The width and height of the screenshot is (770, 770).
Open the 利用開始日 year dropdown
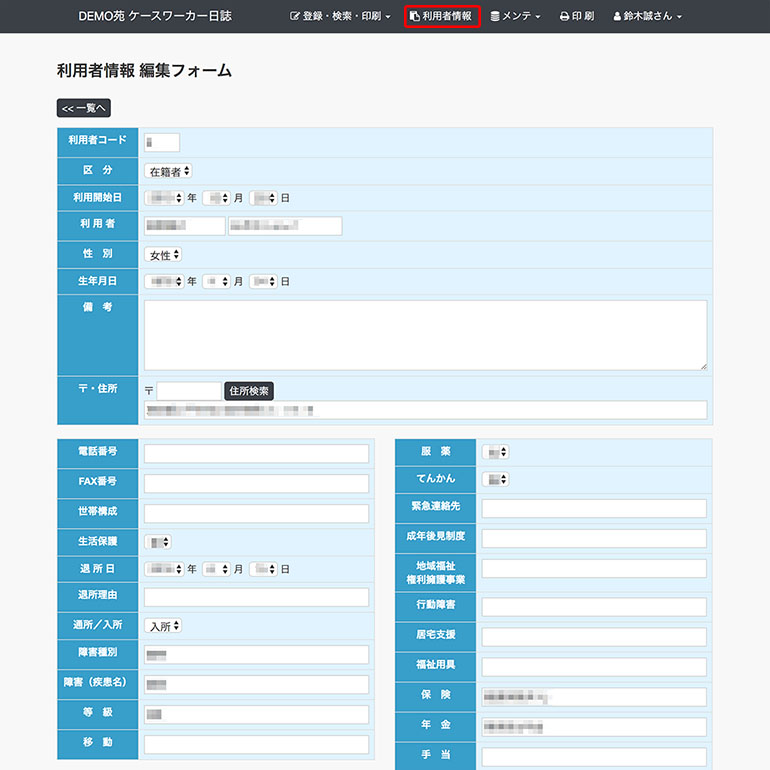click(165, 198)
